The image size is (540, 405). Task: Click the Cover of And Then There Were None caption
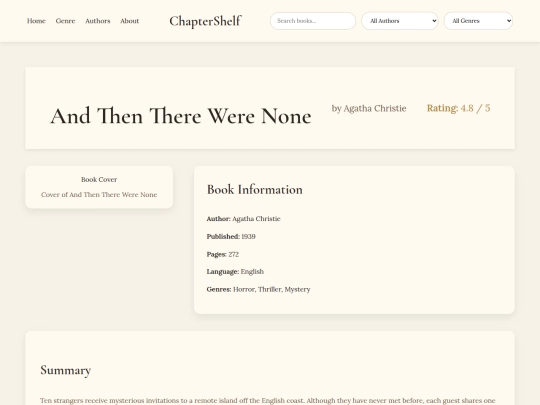pyautogui.click(x=99, y=195)
